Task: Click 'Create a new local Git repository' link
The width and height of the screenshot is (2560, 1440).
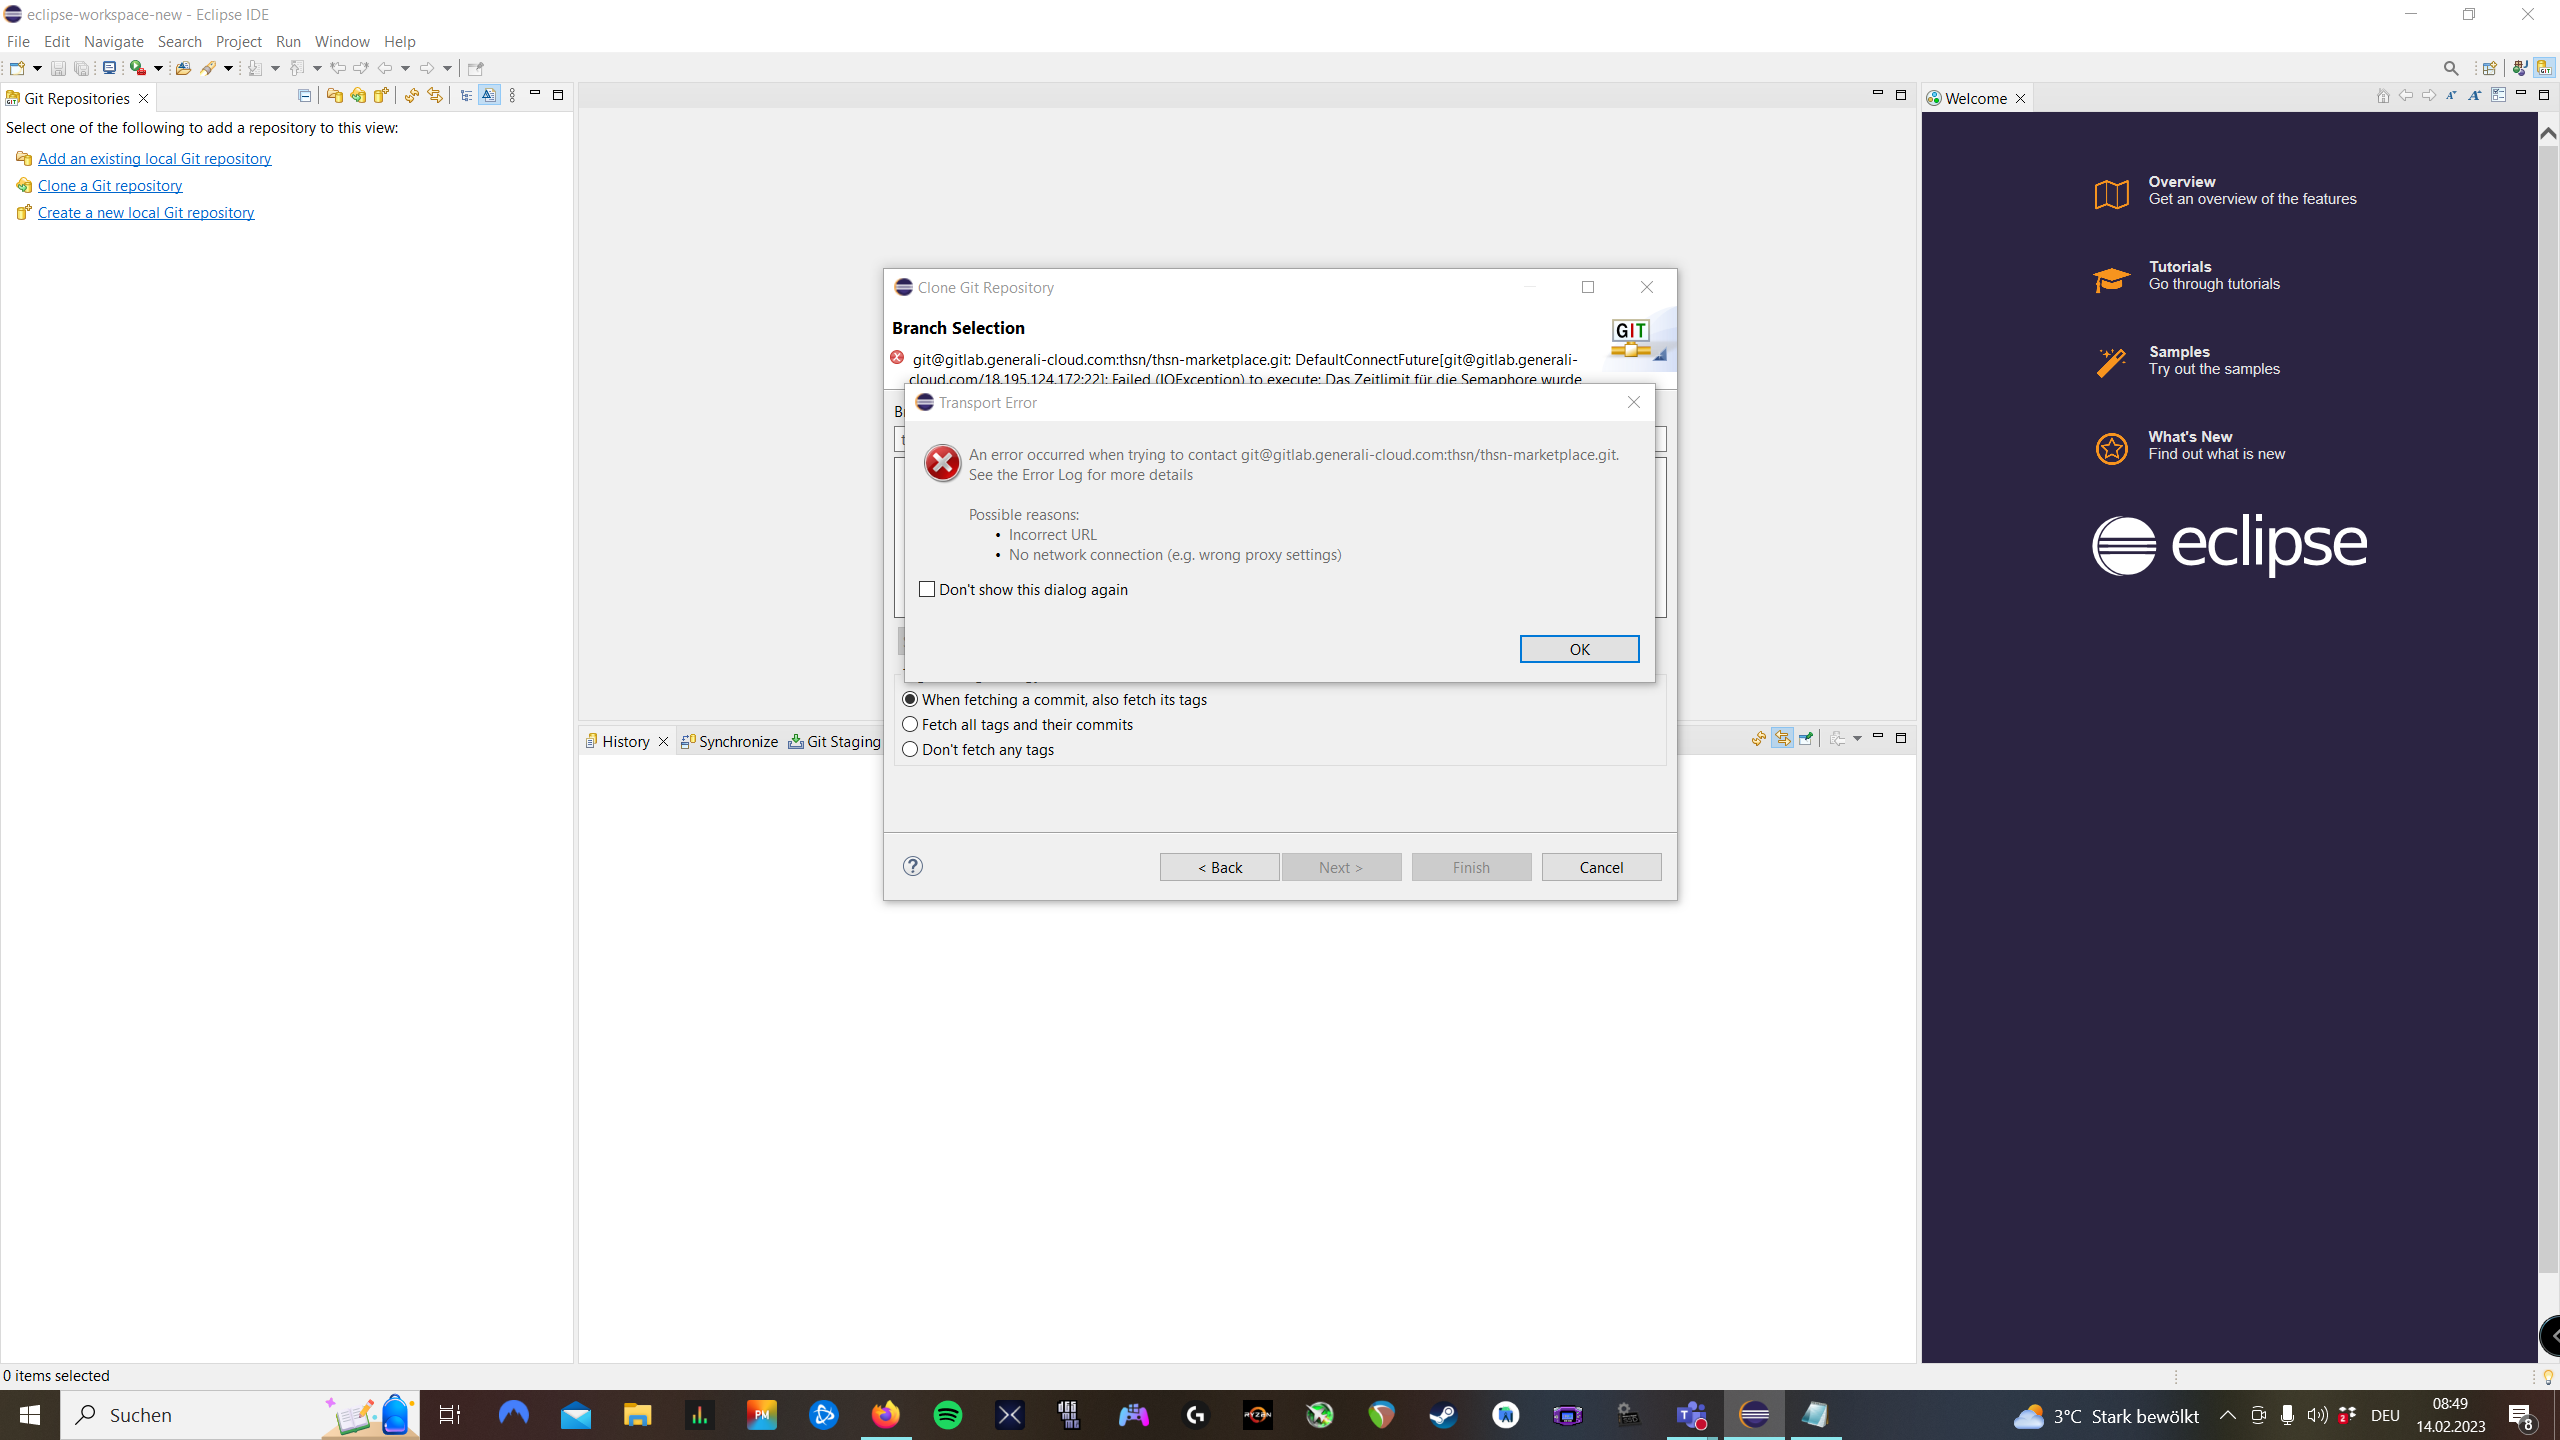Action: (x=146, y=212)
